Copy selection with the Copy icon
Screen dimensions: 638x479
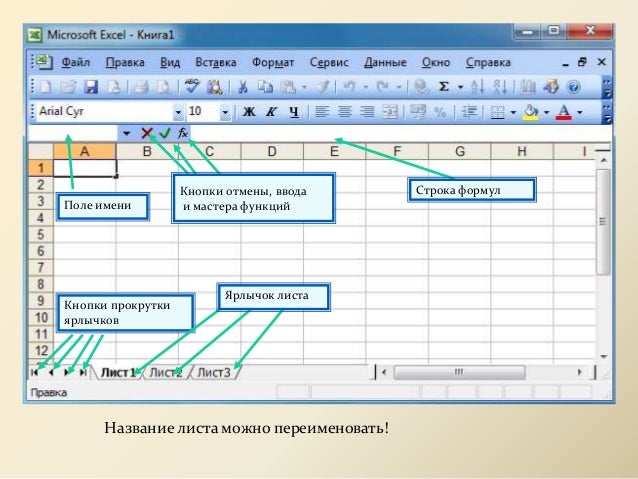(x=265, y=87)
